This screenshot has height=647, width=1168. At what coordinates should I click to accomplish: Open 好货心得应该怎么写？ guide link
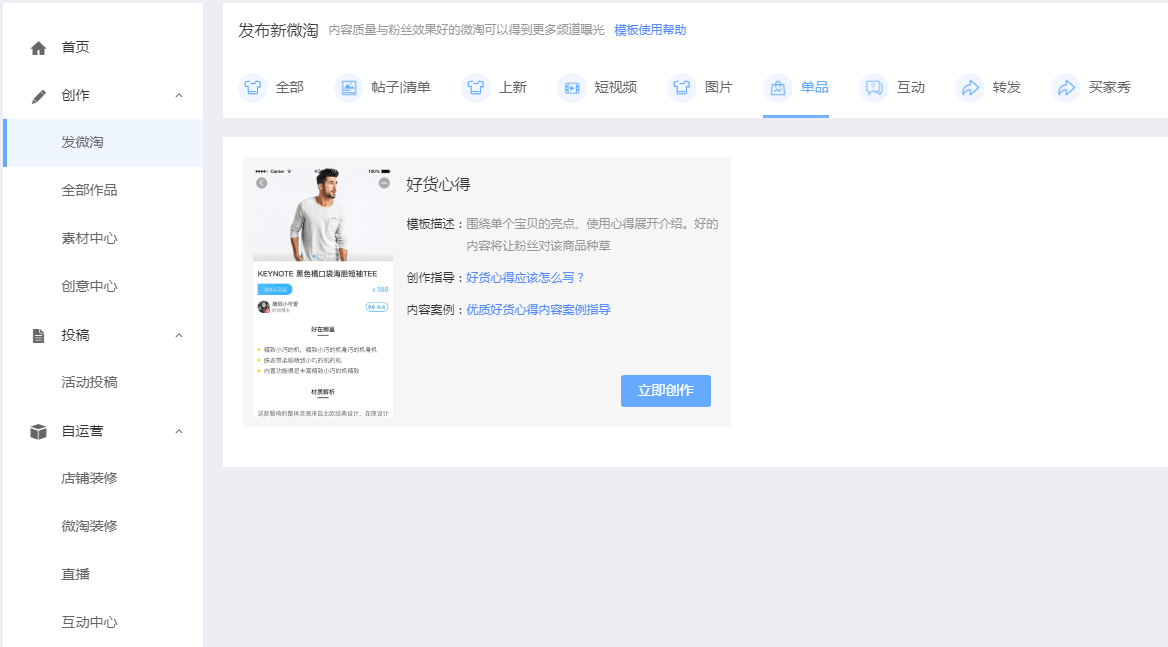click(x=525, y=278)
